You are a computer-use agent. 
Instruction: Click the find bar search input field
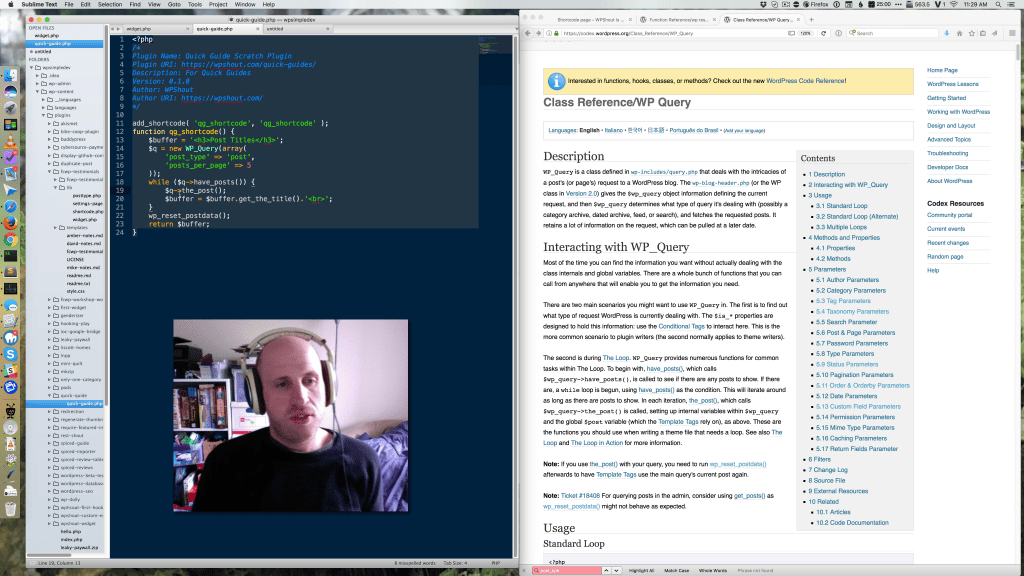568,570
